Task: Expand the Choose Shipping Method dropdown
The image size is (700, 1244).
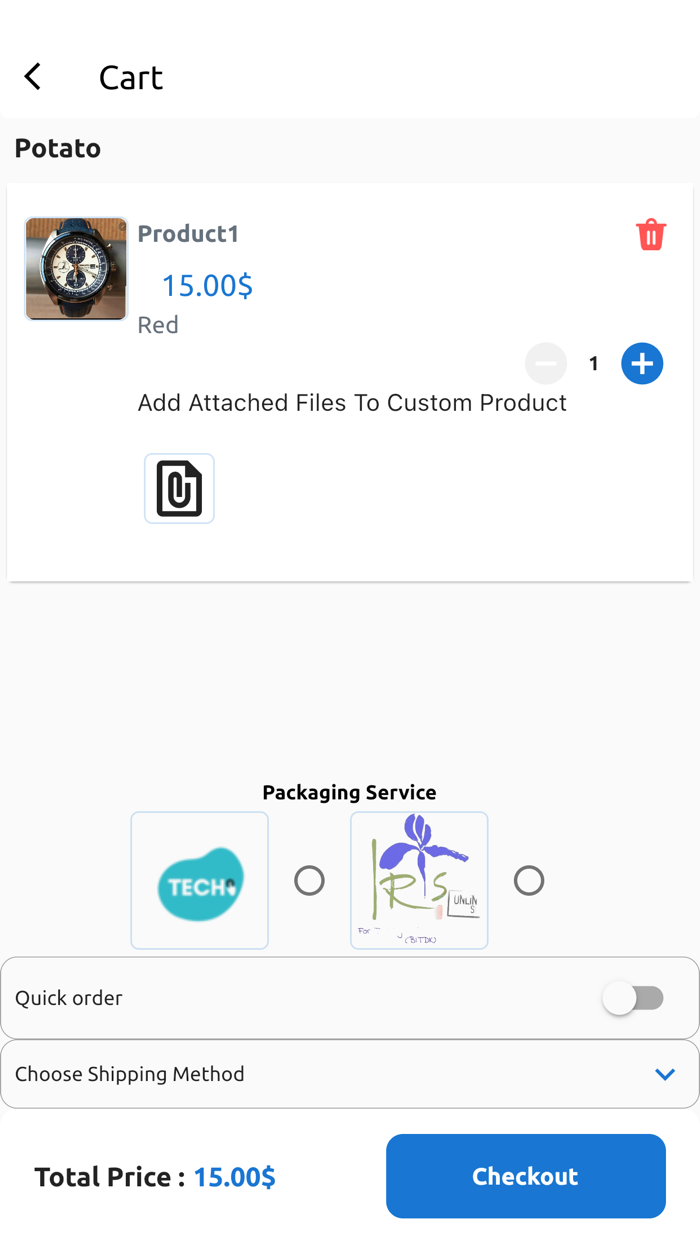Action: coord(350,1074)
